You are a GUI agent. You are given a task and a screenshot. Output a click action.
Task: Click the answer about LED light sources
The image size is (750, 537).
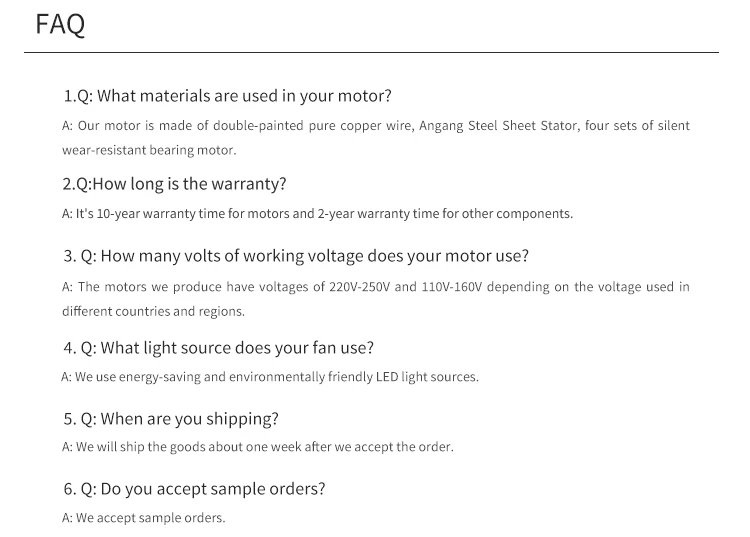(x=270, y=377)
